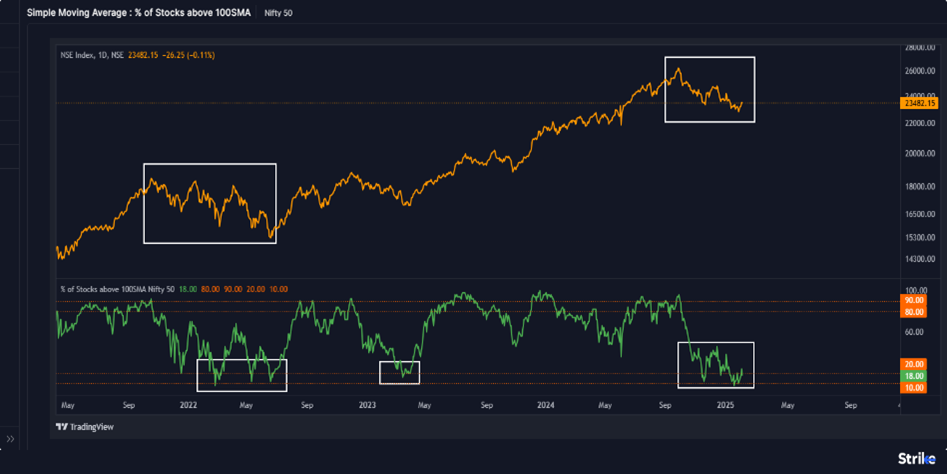
Task: Click the 2023 marker on time axis
Action: point(367,406)
